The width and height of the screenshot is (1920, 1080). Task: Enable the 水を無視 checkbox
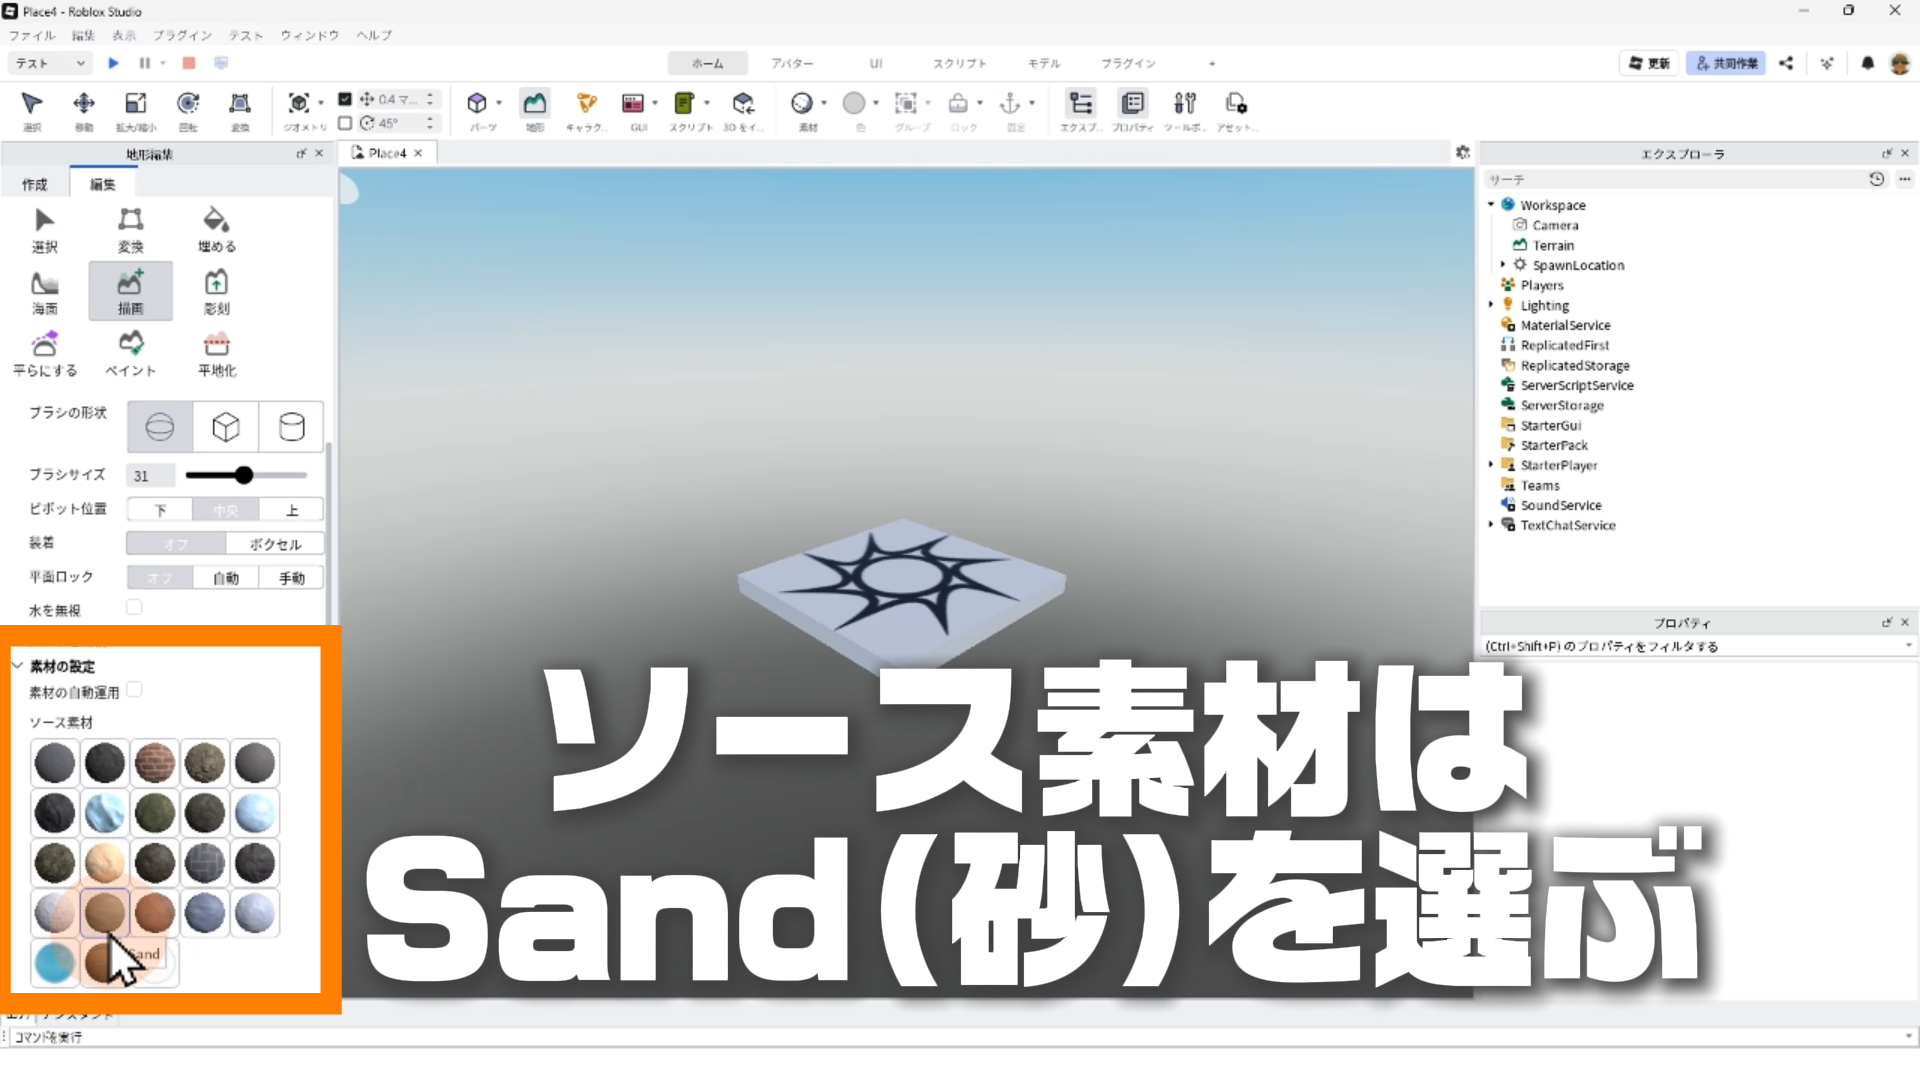pos(134,607)
